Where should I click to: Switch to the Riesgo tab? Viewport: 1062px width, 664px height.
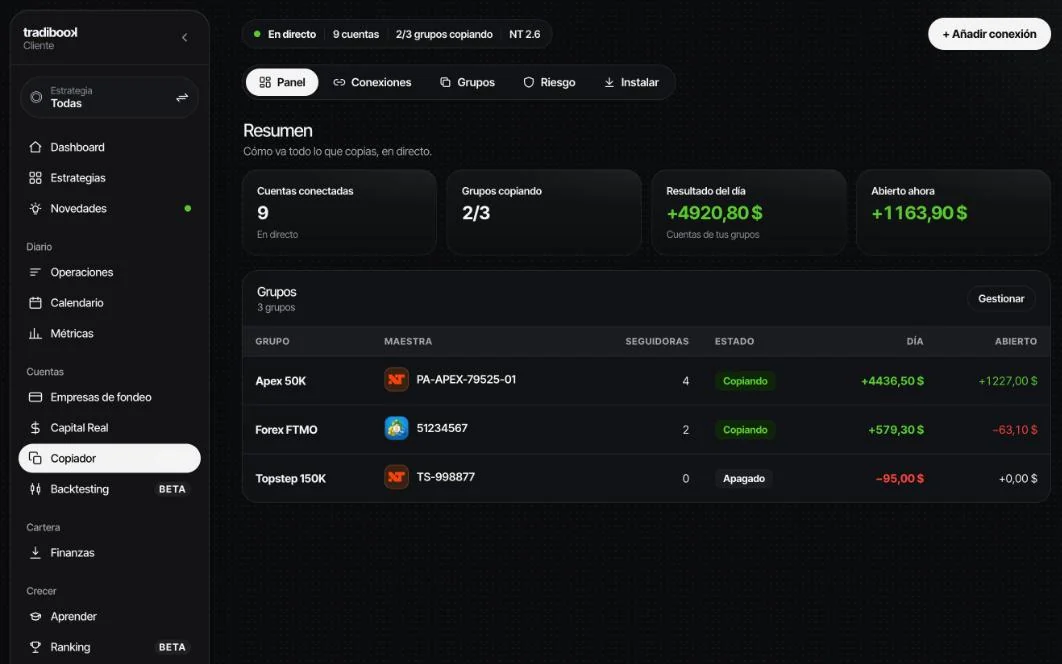coord(549,82)
